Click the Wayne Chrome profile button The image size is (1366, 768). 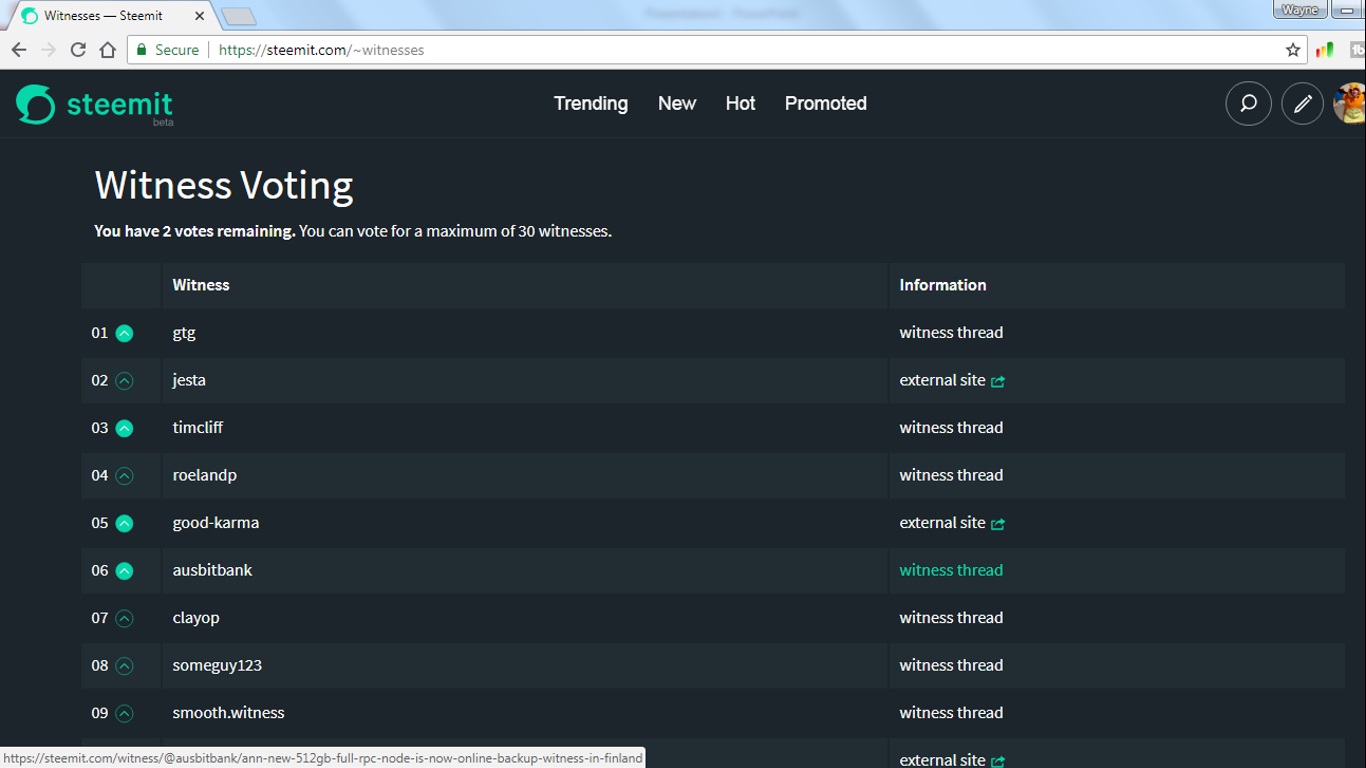pyautogui.click(x=1299, y=9)
